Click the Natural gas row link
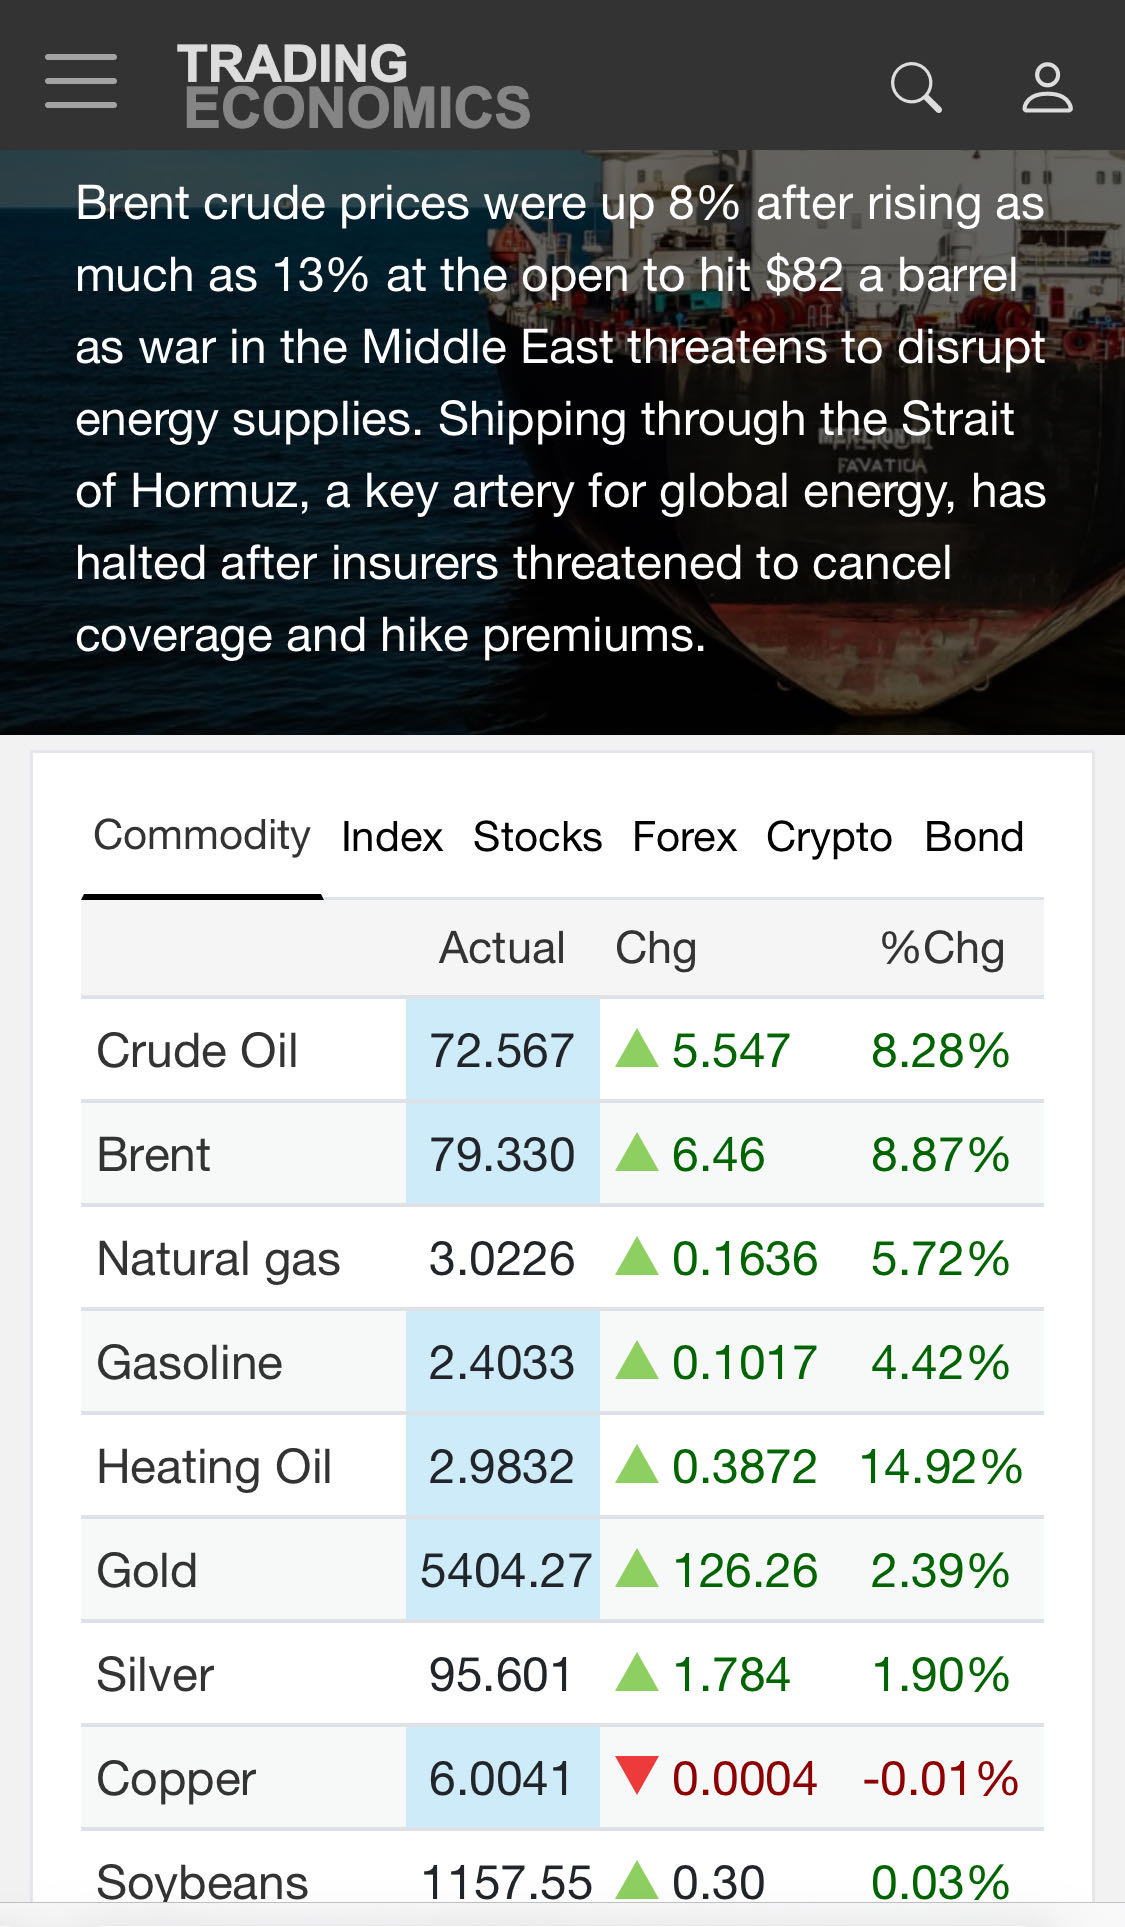 [x=218, y=1259]
